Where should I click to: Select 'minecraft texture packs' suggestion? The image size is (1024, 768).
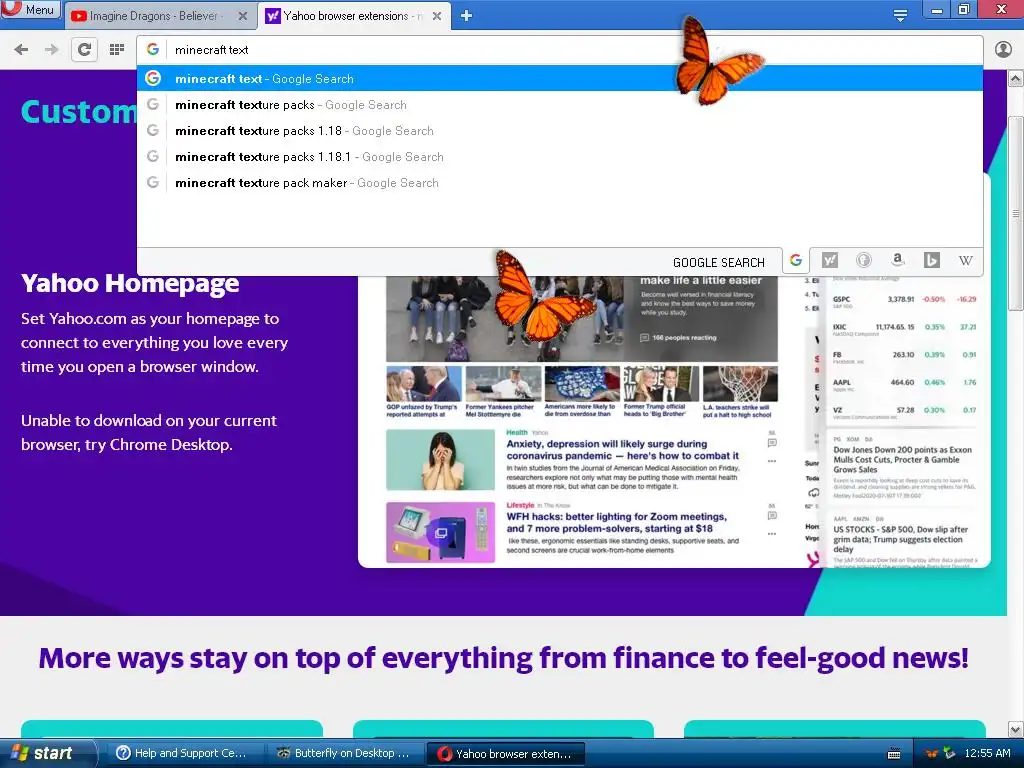pyautogui.click(x=560, y=104)
